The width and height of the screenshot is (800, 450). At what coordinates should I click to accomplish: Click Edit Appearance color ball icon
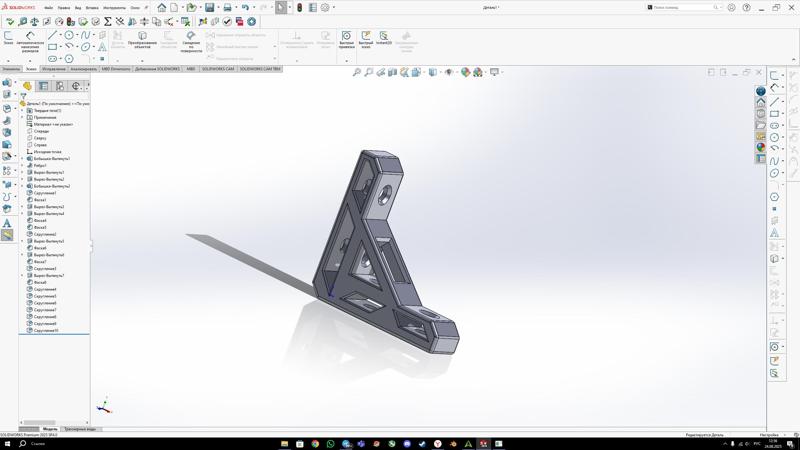pyautogui.click(x=465, y=72)
